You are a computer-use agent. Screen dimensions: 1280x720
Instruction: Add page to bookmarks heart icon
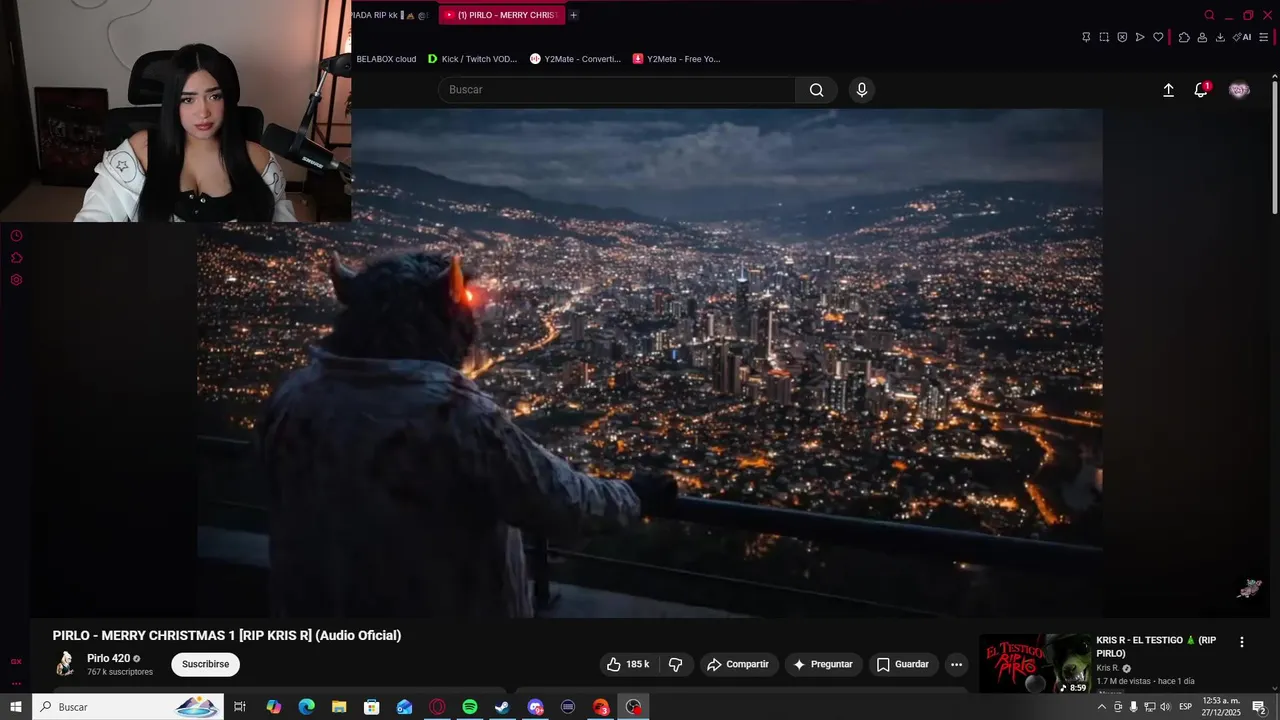click(x=1158, y=37)
